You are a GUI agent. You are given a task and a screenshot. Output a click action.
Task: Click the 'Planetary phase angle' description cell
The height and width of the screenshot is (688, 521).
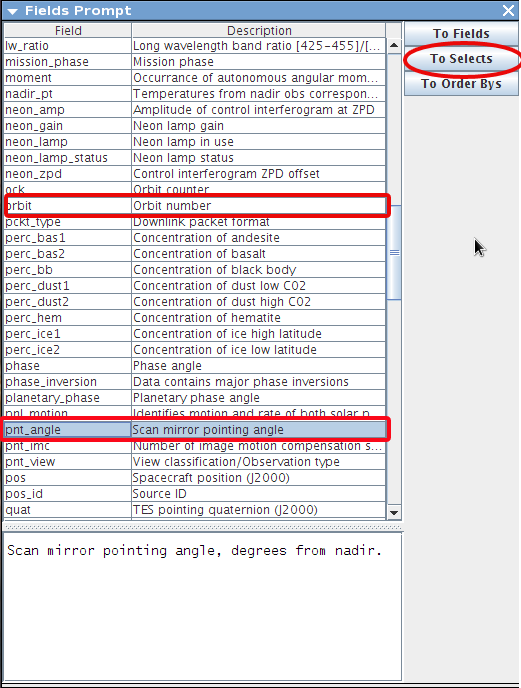point(259,398)
